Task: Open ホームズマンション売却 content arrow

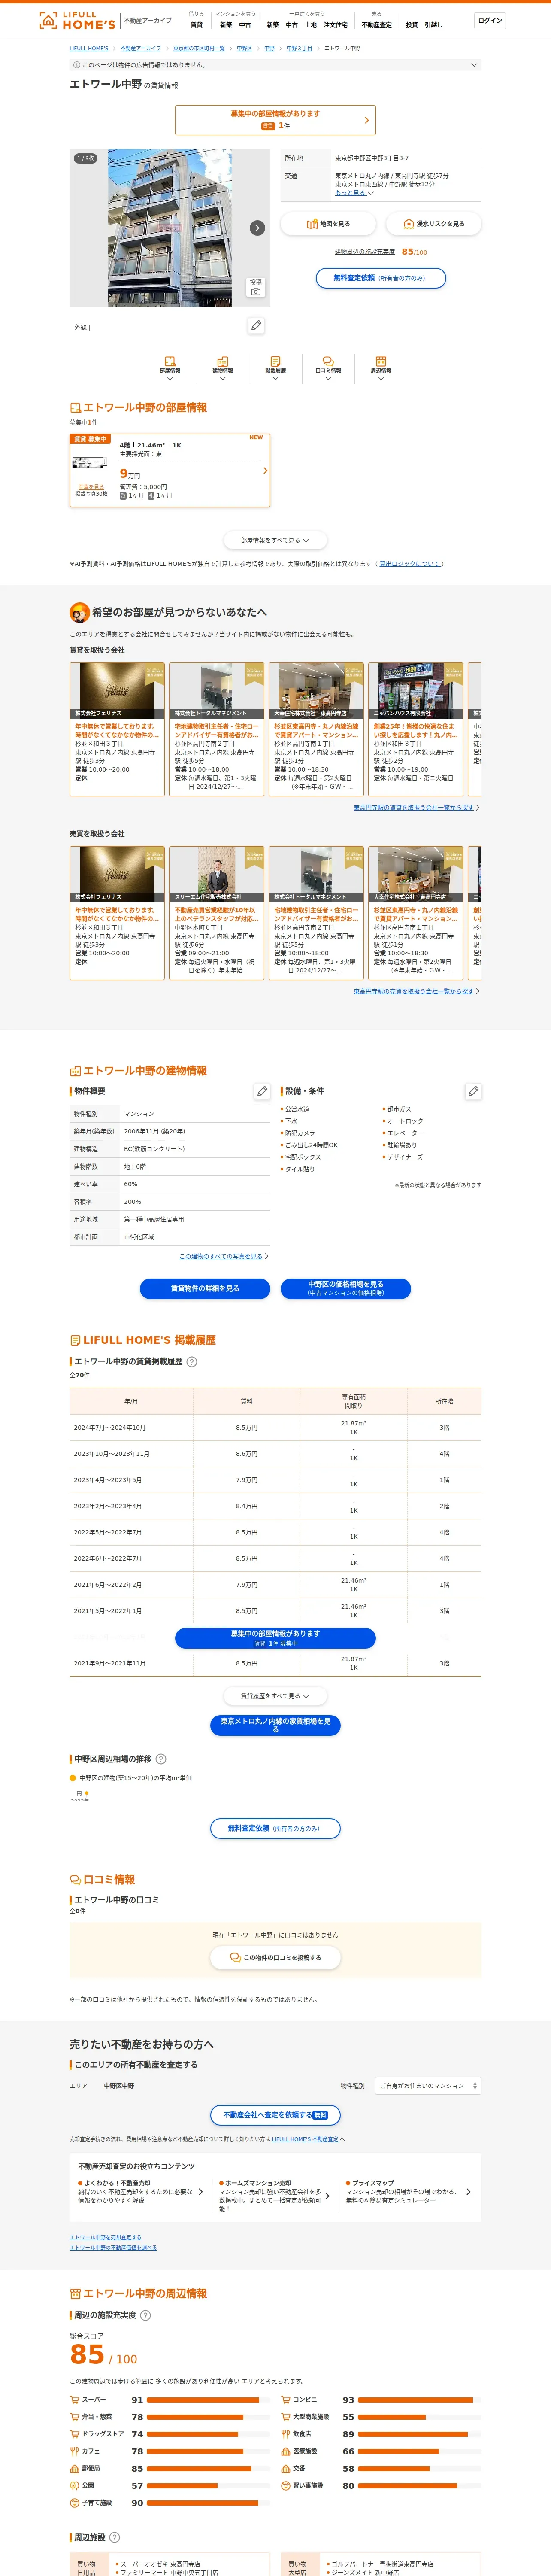Action: [327, 2196]
